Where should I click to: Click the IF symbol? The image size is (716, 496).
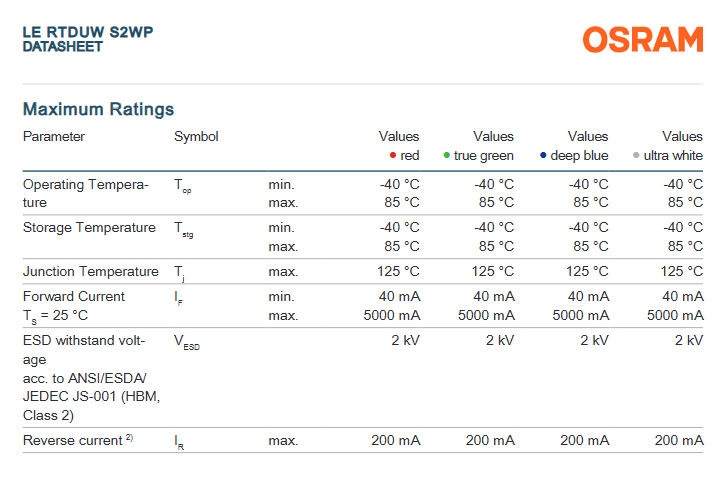click(x=179, y=298)
